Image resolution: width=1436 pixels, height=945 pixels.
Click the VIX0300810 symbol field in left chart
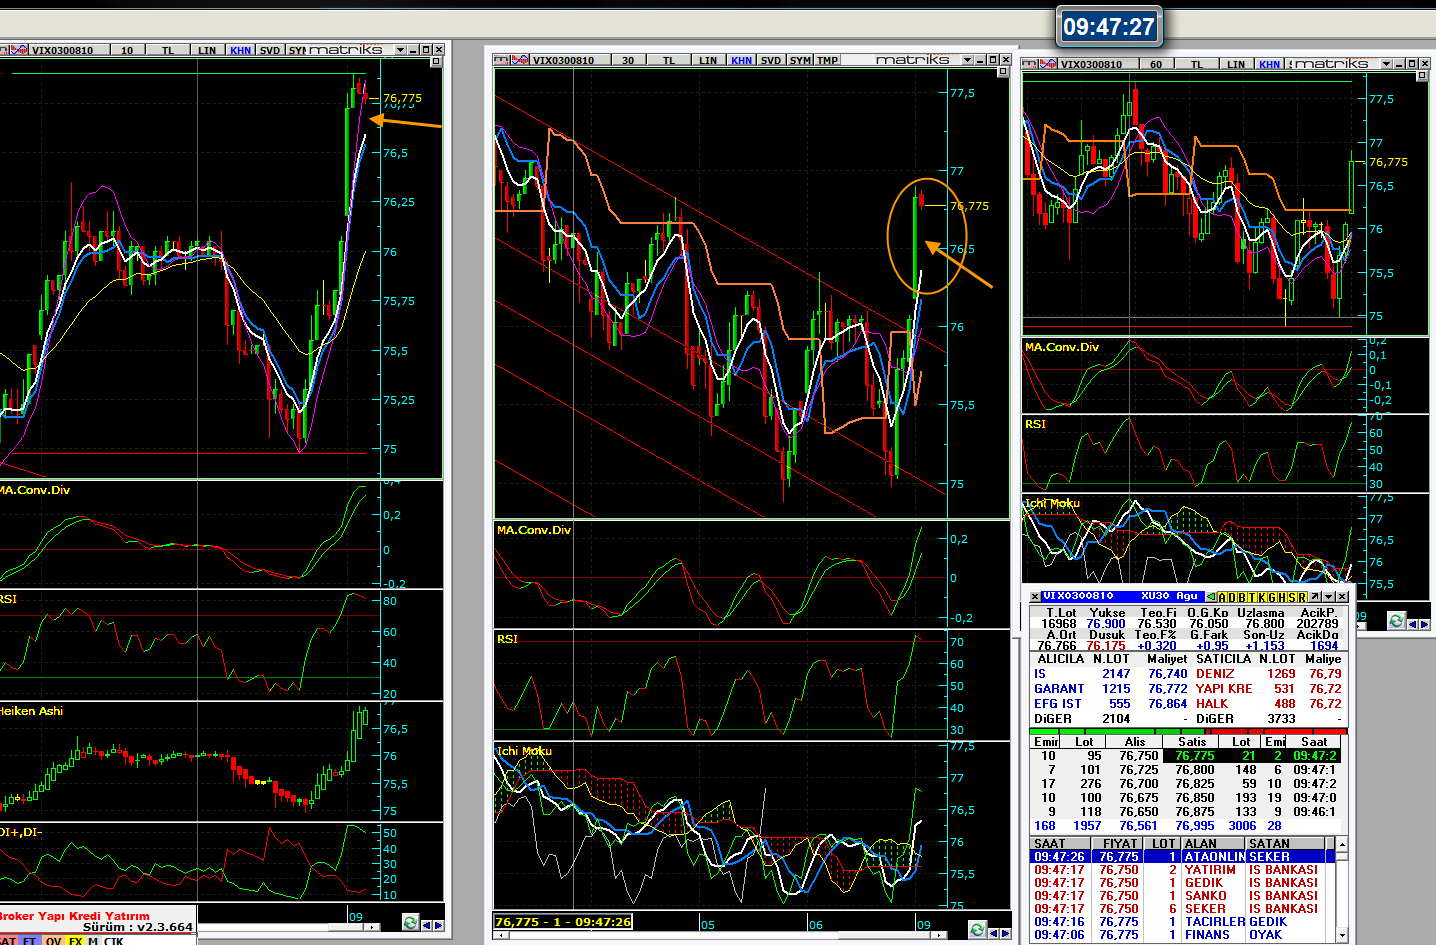(x=62, y=50)
